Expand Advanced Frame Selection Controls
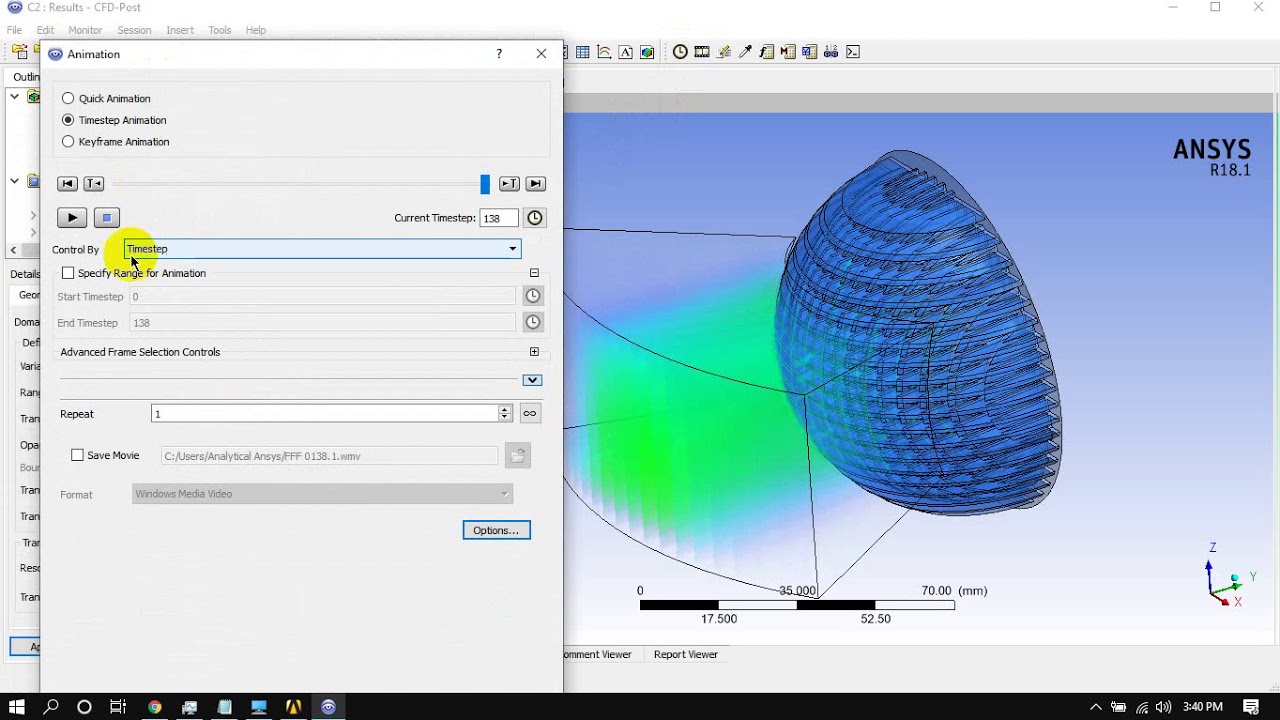The image size is (1280, 720). (x=534, y=352)
